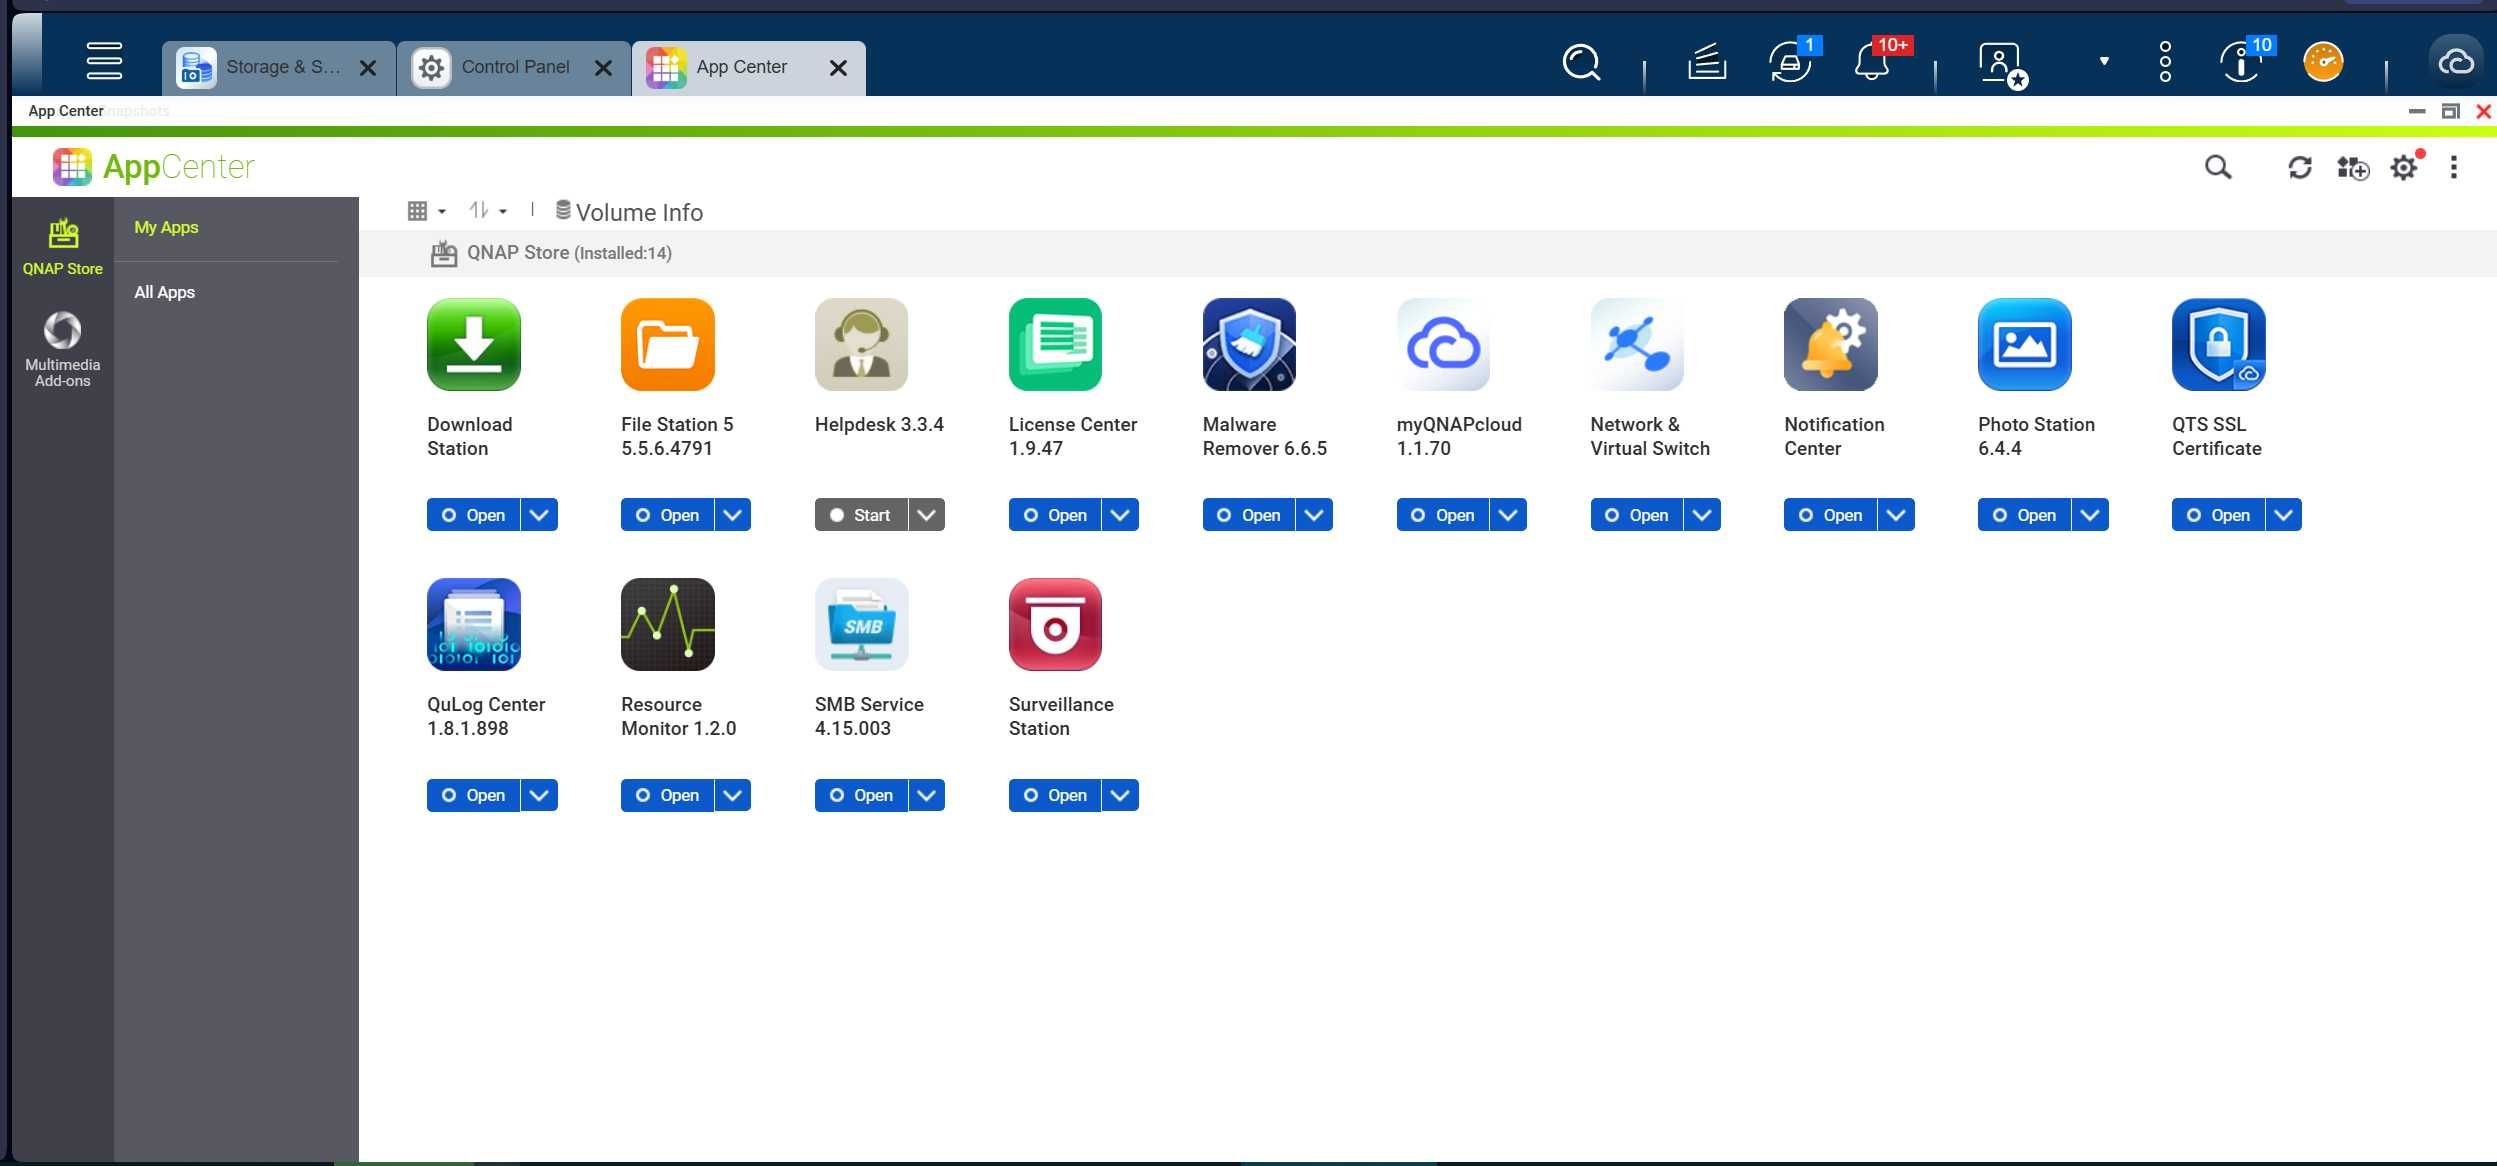Screen dimensions: 2497x1166
Task: Click the License Center app icon
Action: [x=1055, y=344]
